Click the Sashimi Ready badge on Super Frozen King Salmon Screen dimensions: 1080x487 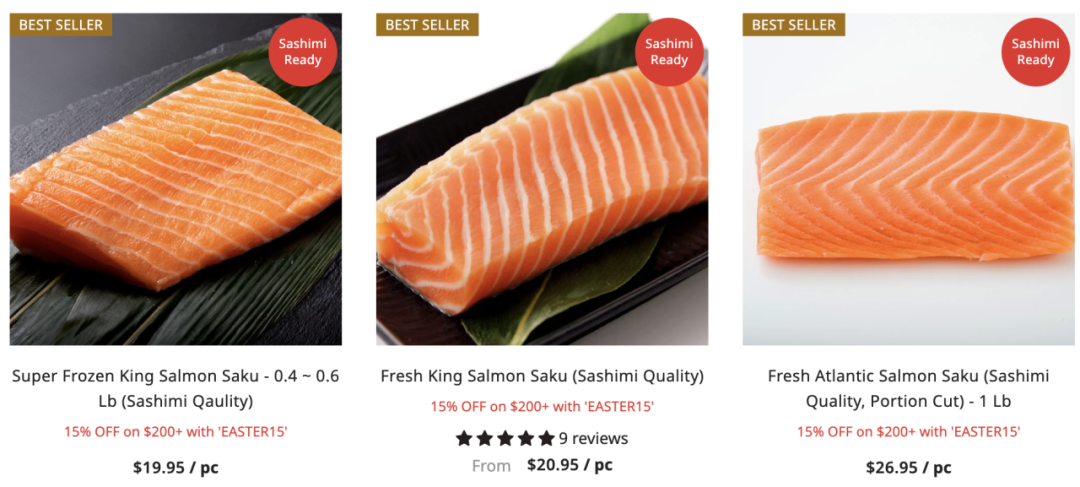pyautogui.click(x=302, y=52)
